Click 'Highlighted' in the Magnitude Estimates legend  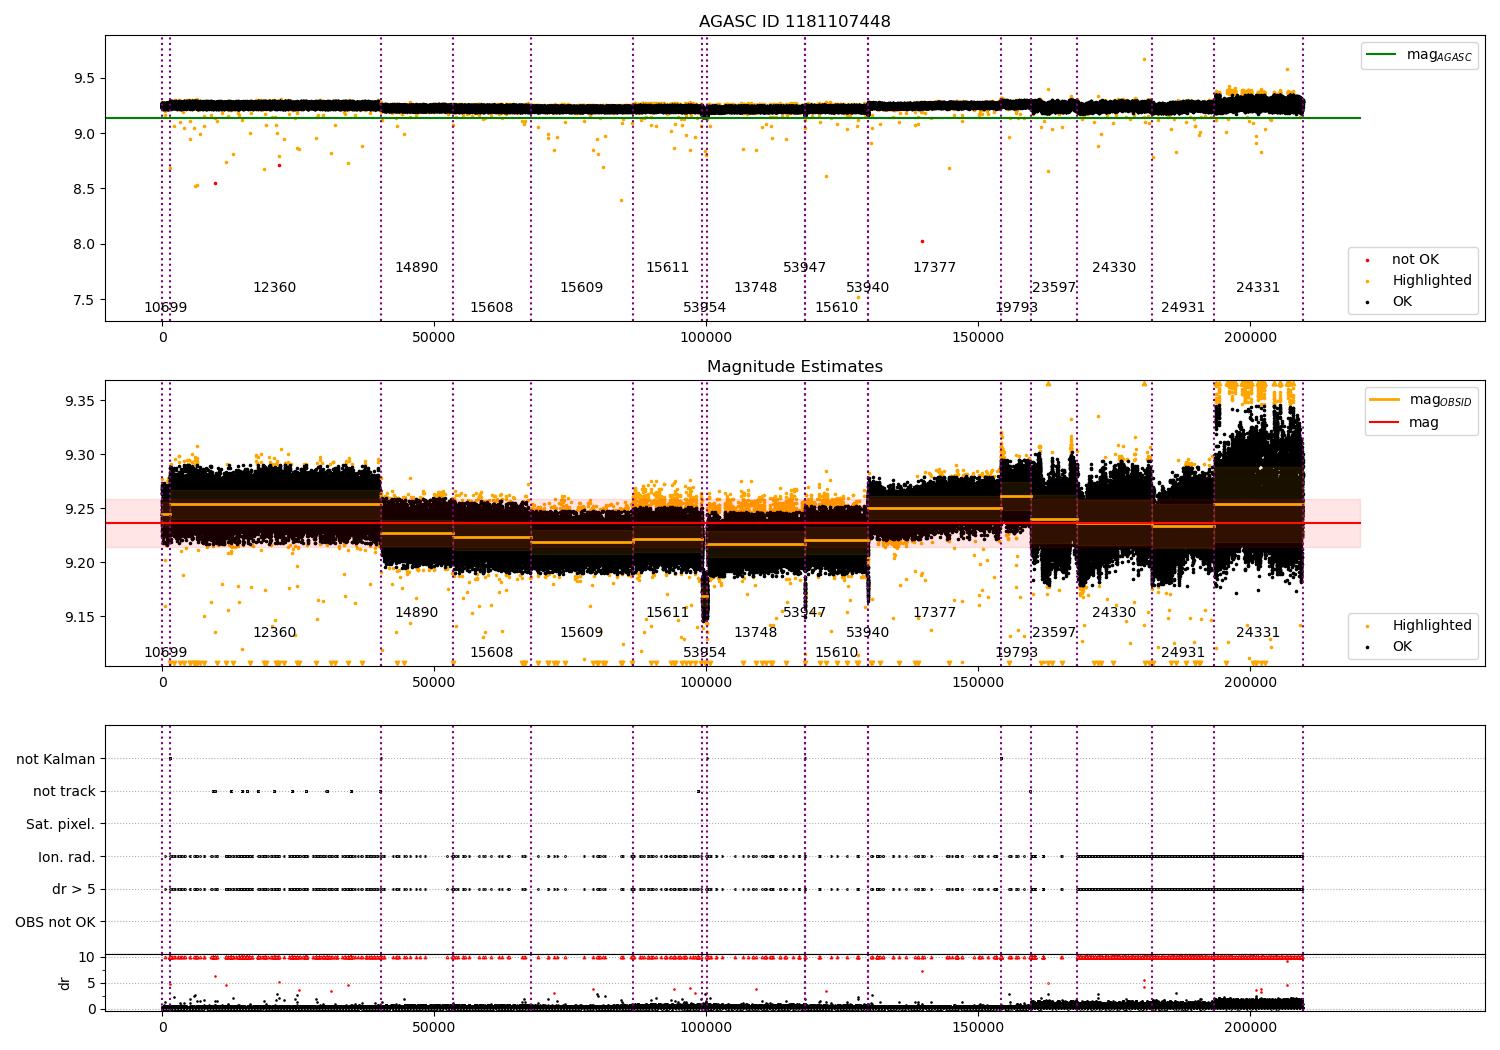[x=1432, y=626]
